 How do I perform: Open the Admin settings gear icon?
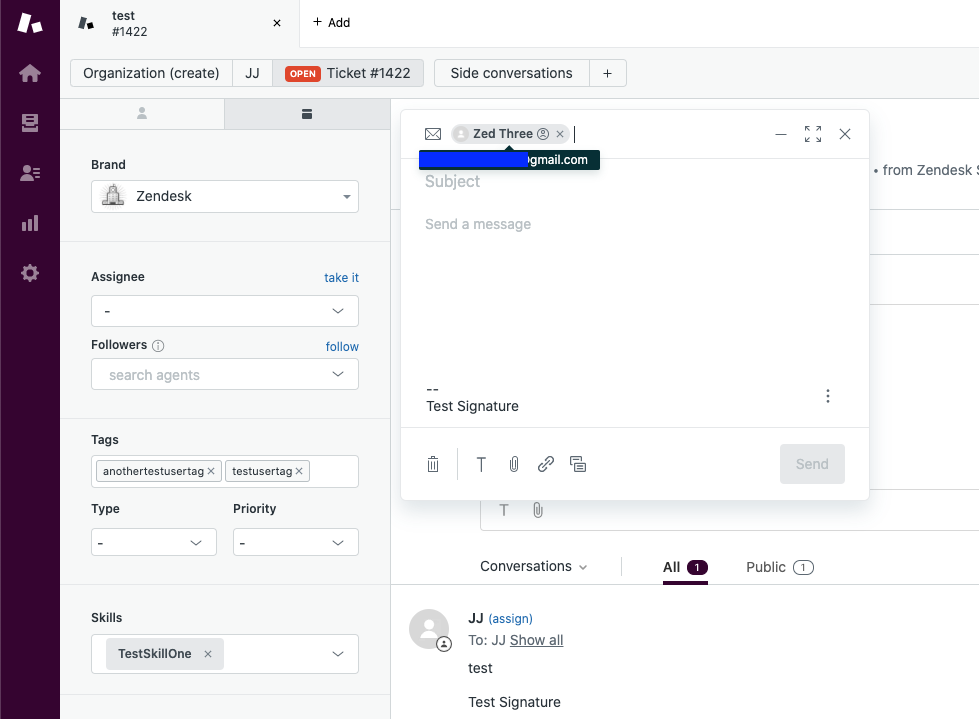click(29, 273)
